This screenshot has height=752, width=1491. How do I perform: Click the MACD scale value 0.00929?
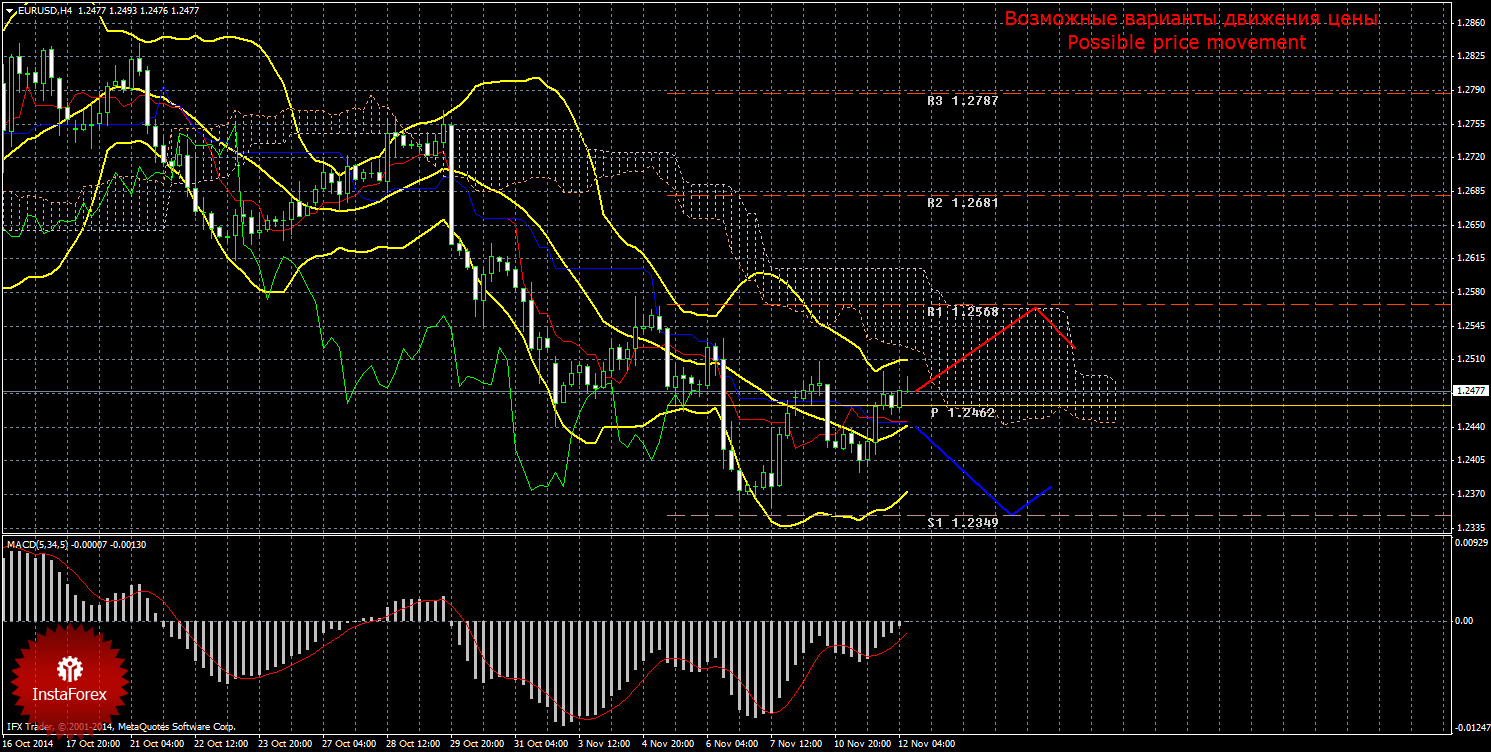[1470, 543]
